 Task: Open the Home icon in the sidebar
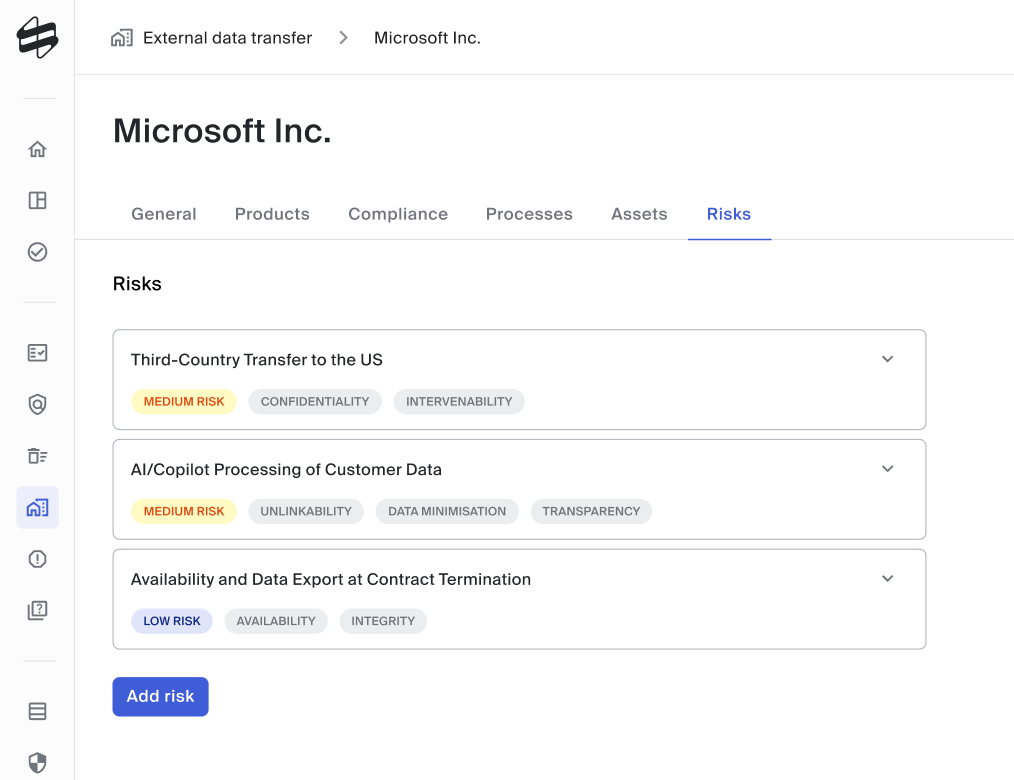[38, 149]
